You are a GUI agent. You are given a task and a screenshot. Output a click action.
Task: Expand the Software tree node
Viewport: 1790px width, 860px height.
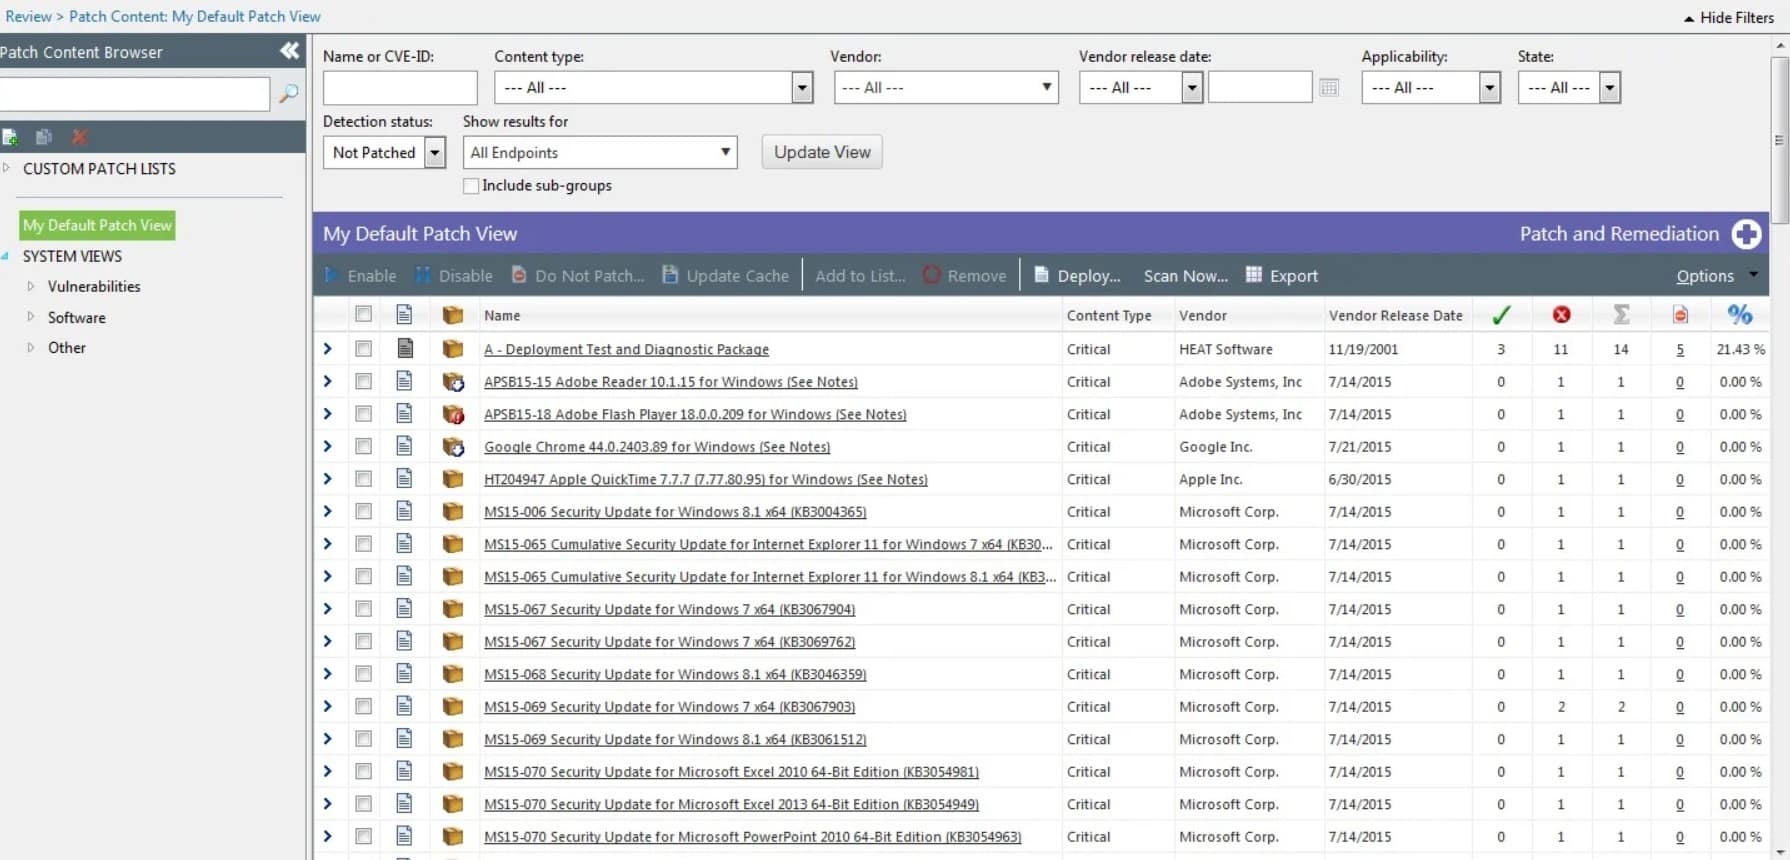[x=31, y=317]
